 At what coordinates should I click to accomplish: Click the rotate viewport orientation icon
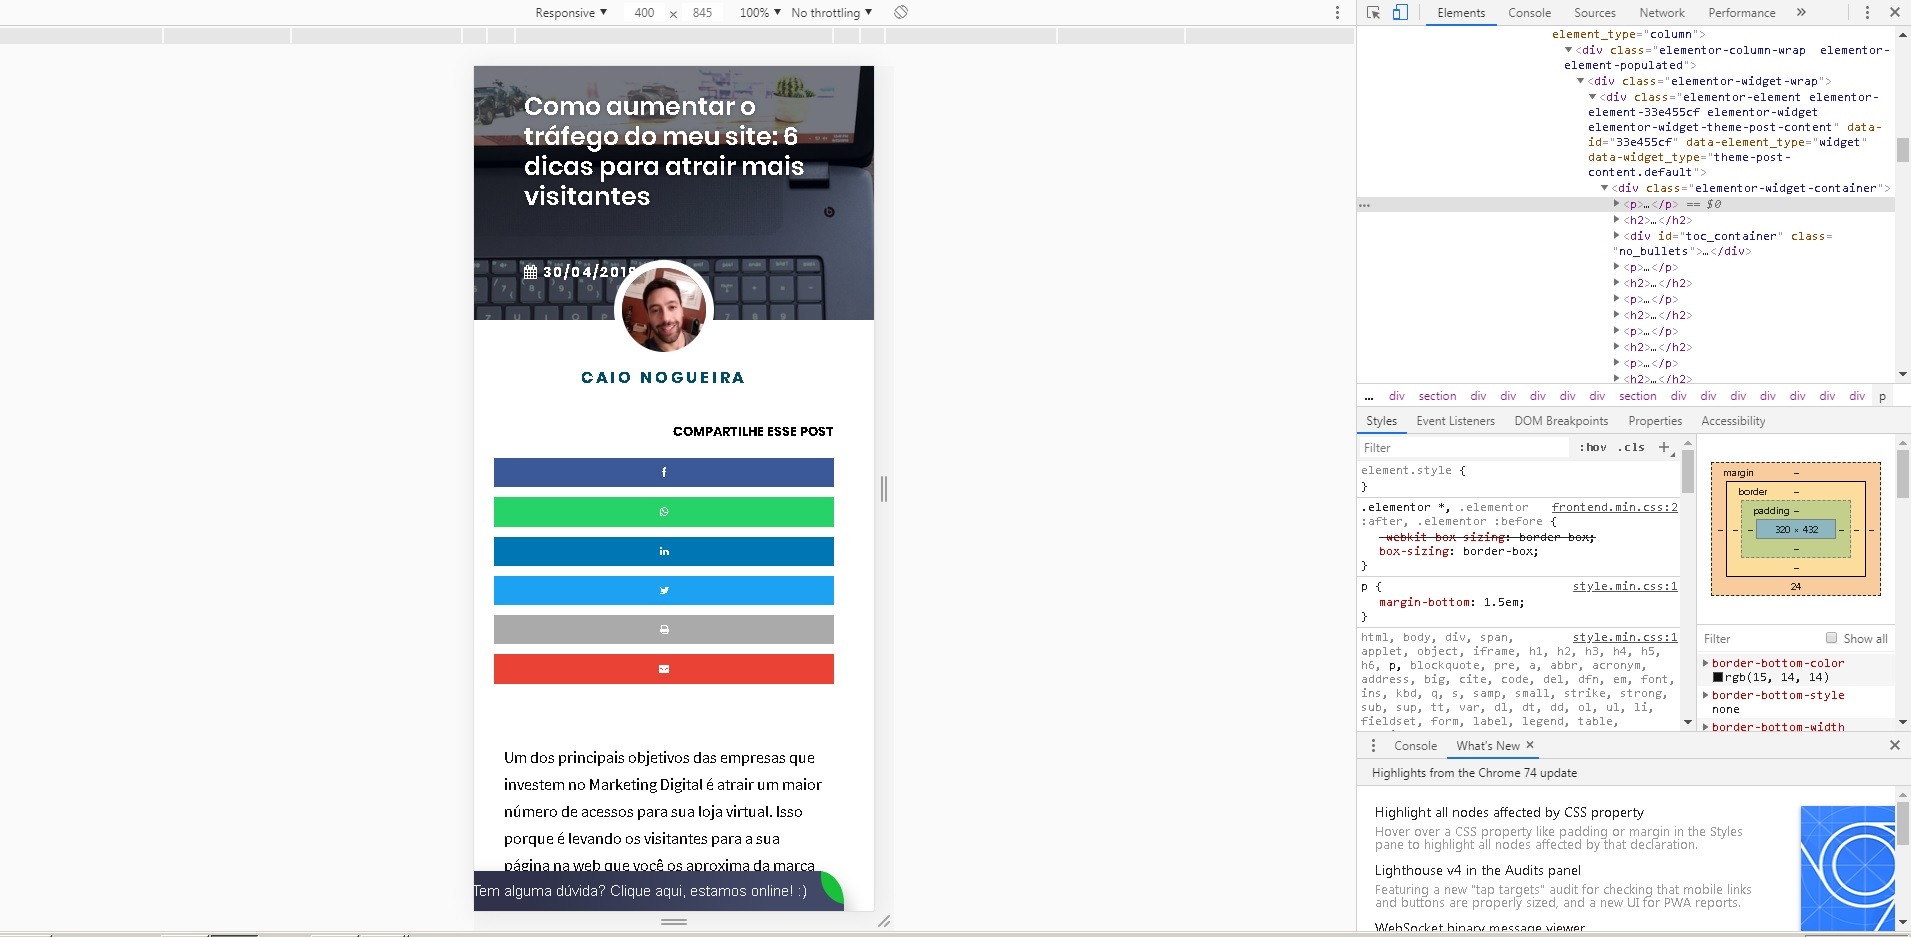pyautogui.click(x=899, y=13)
